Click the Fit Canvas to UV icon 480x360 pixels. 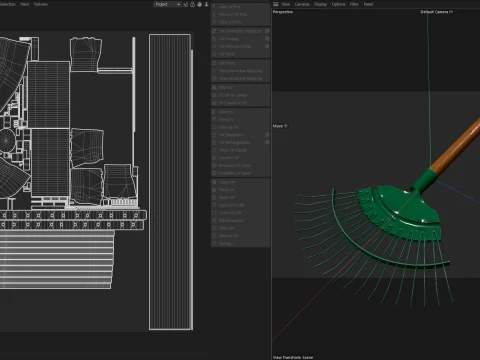click(x=214, y=103)
